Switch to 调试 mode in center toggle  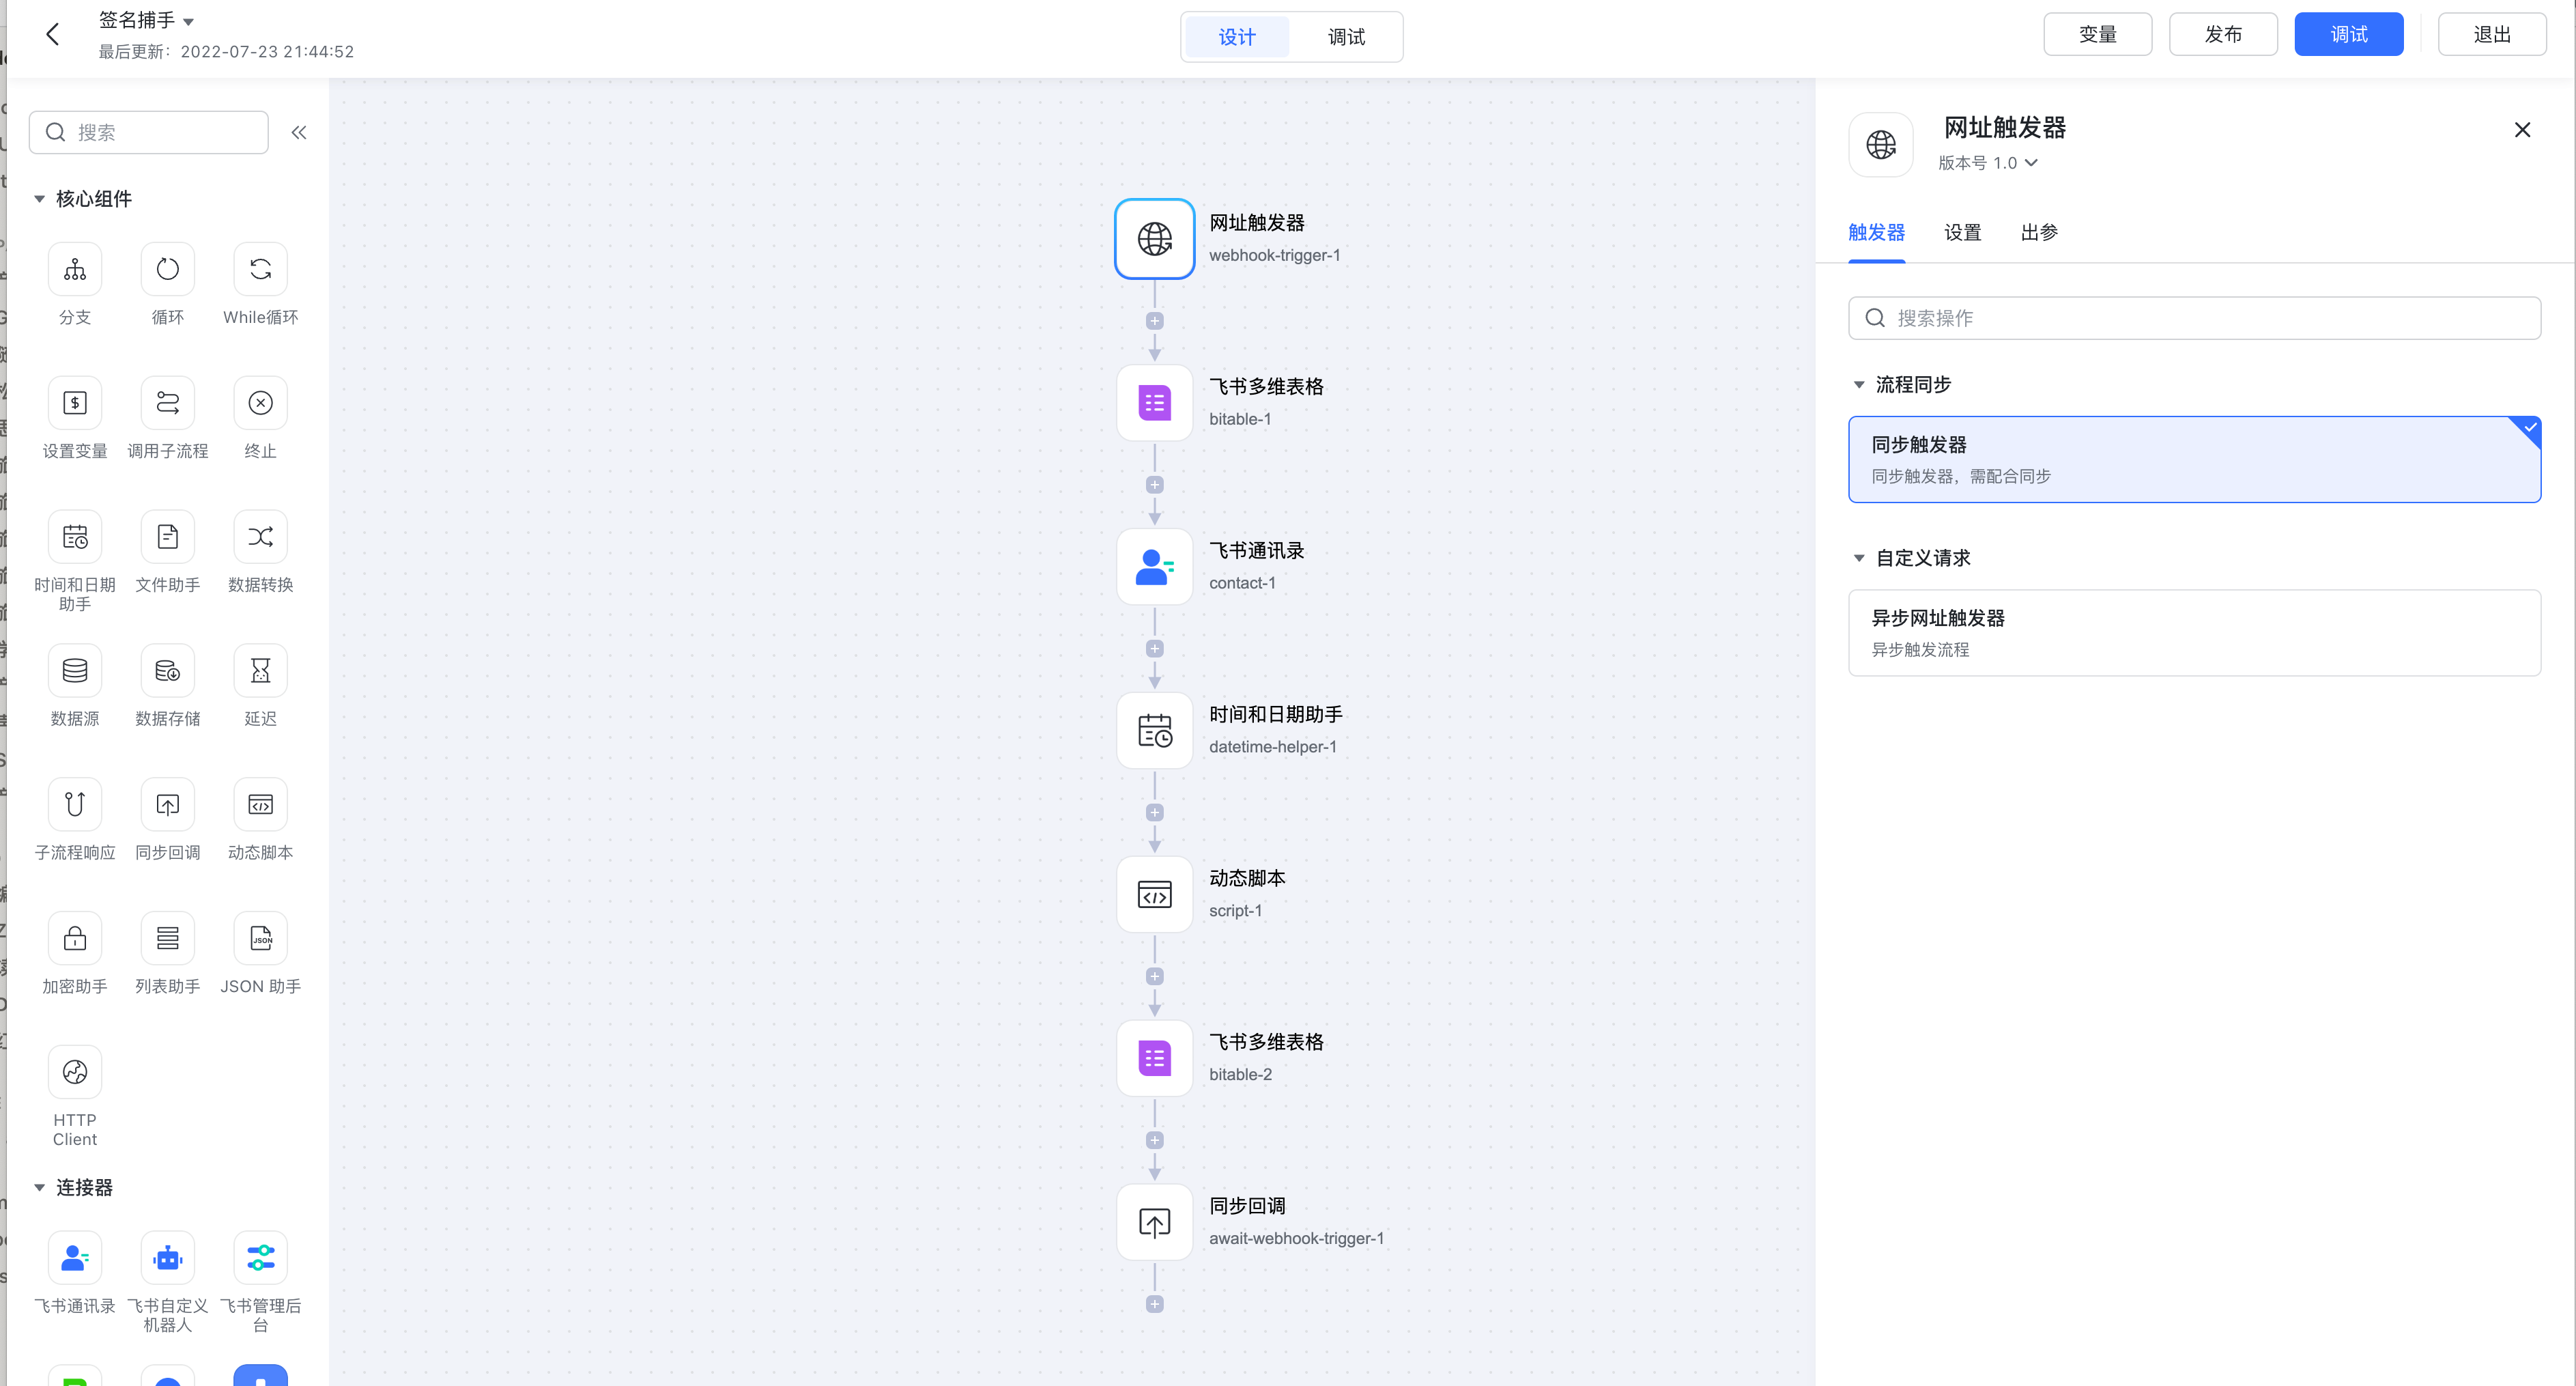1346,37
